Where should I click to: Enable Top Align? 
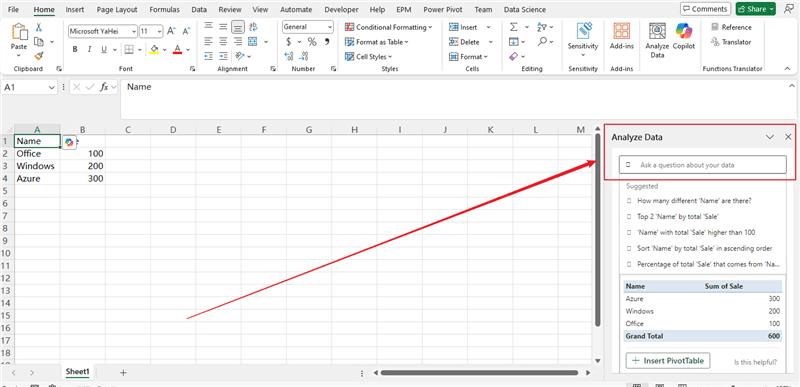tap(208, 27)
